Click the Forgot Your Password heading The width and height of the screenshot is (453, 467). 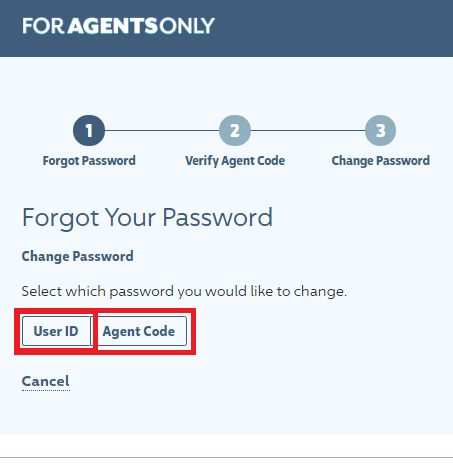click(147, 218)
